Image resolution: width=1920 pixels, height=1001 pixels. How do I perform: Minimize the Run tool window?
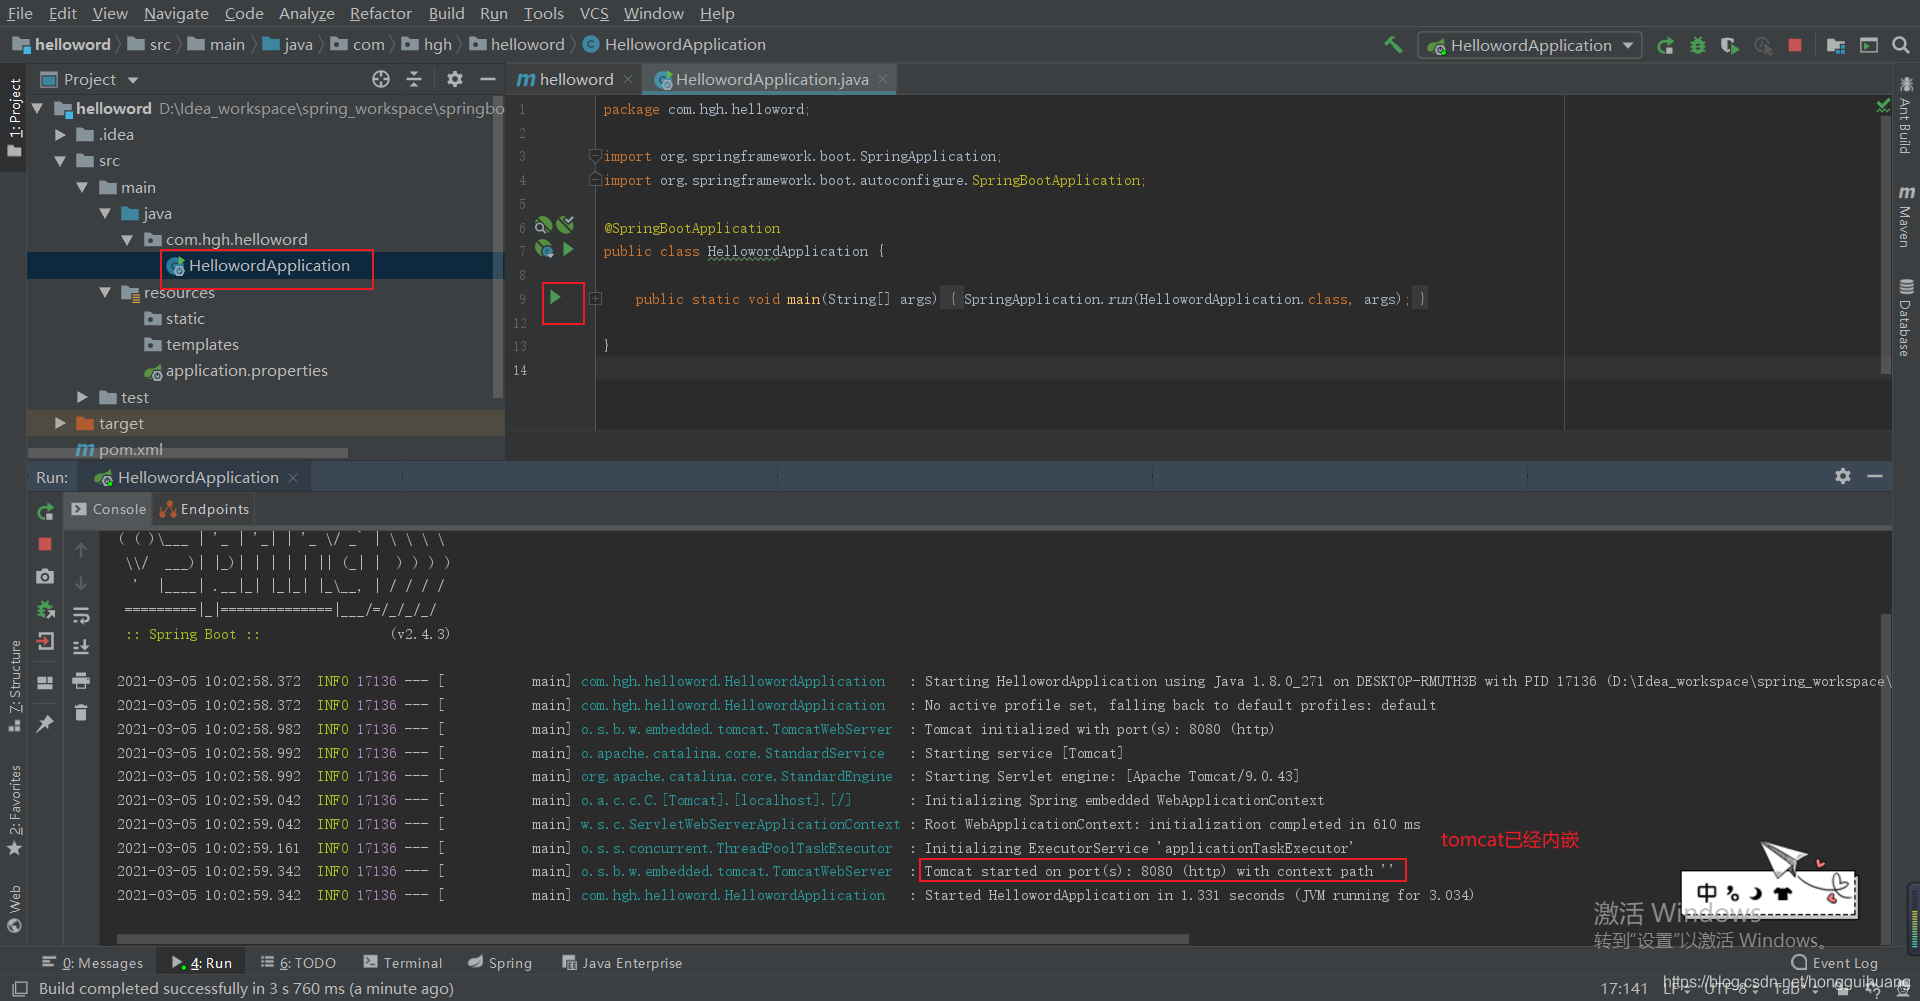(x=1875, y=477)
